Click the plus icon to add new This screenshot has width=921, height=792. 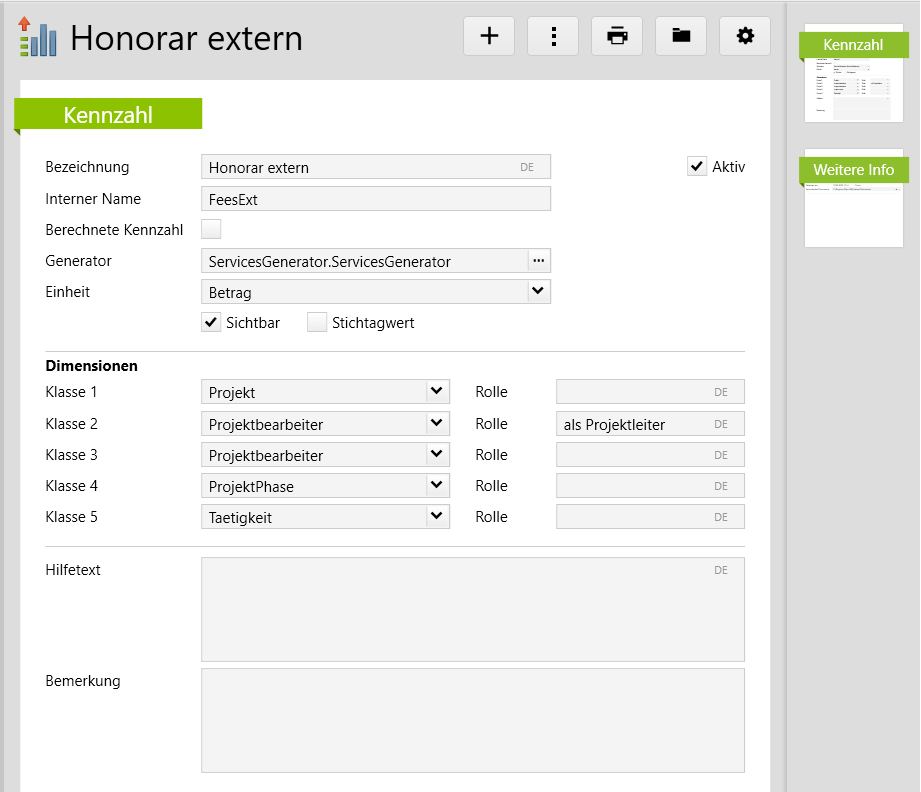coord(489,36)
